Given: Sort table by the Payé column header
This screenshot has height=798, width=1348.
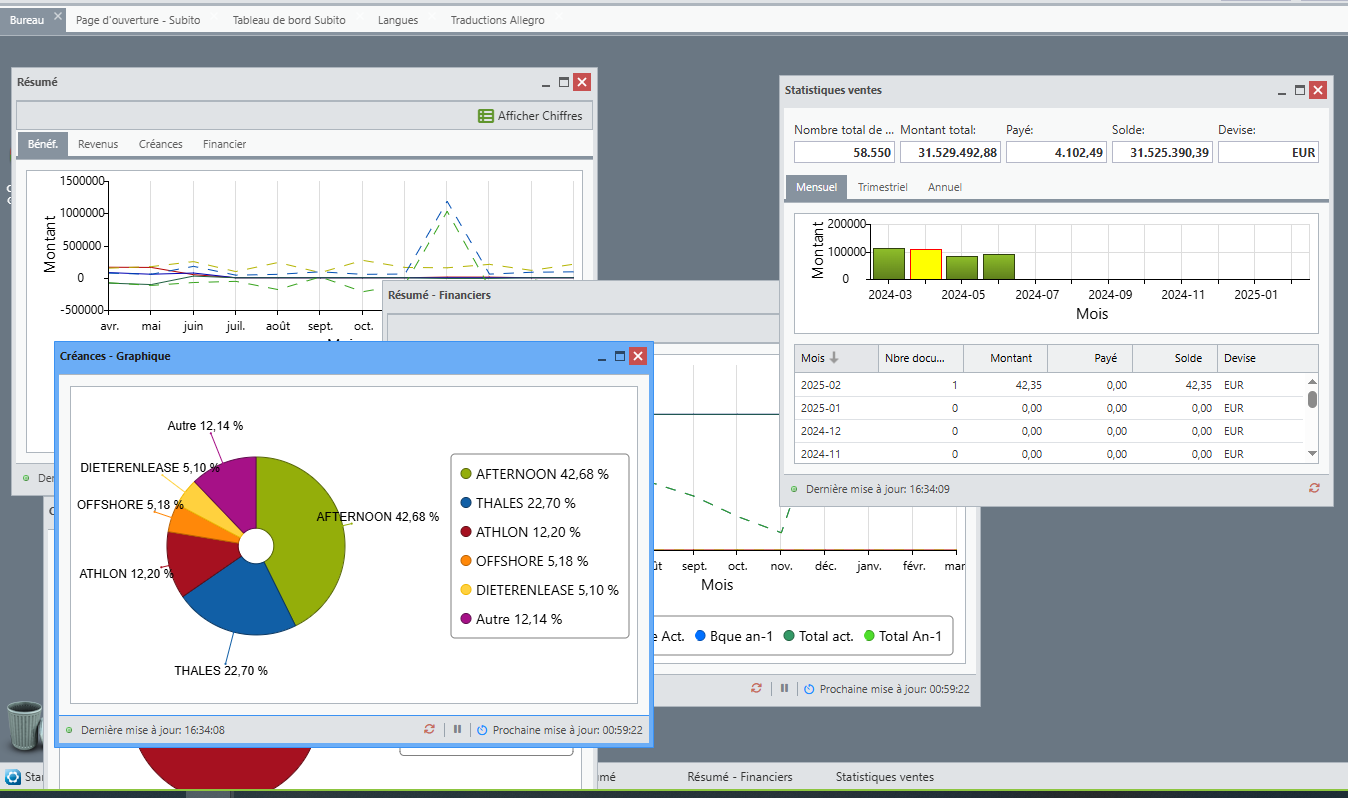Looking at the screenshot, I should [1090, 358].
